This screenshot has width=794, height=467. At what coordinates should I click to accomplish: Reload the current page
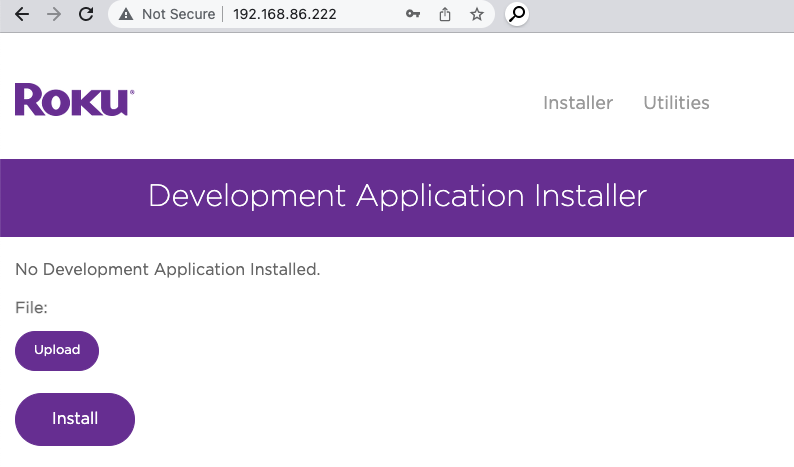point(86,14)
